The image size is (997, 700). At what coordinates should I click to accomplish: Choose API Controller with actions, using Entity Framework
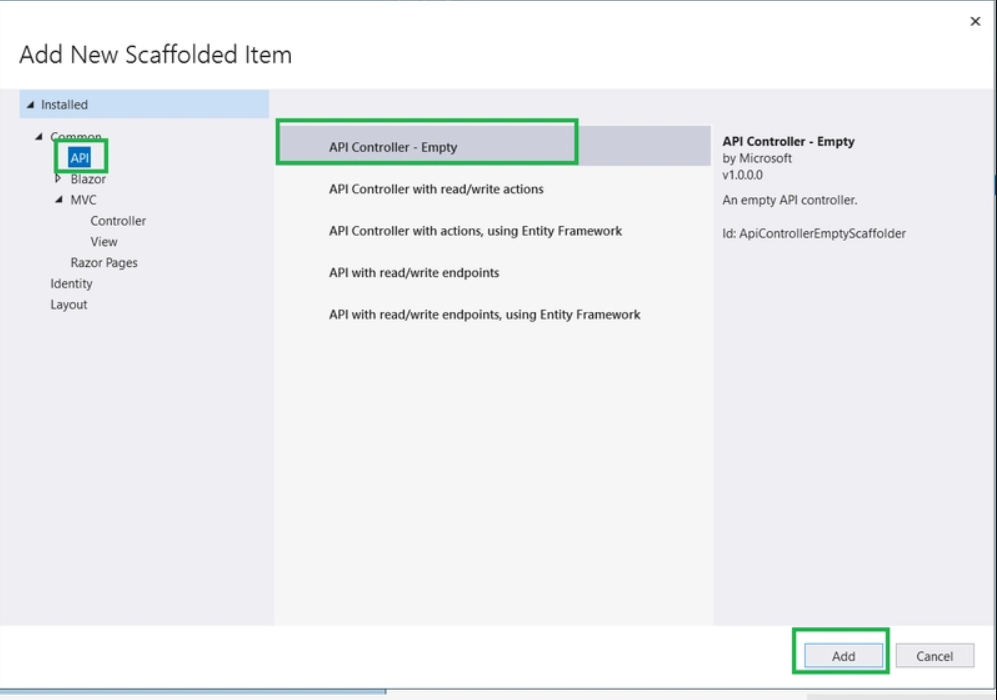[x=475, y=231]
